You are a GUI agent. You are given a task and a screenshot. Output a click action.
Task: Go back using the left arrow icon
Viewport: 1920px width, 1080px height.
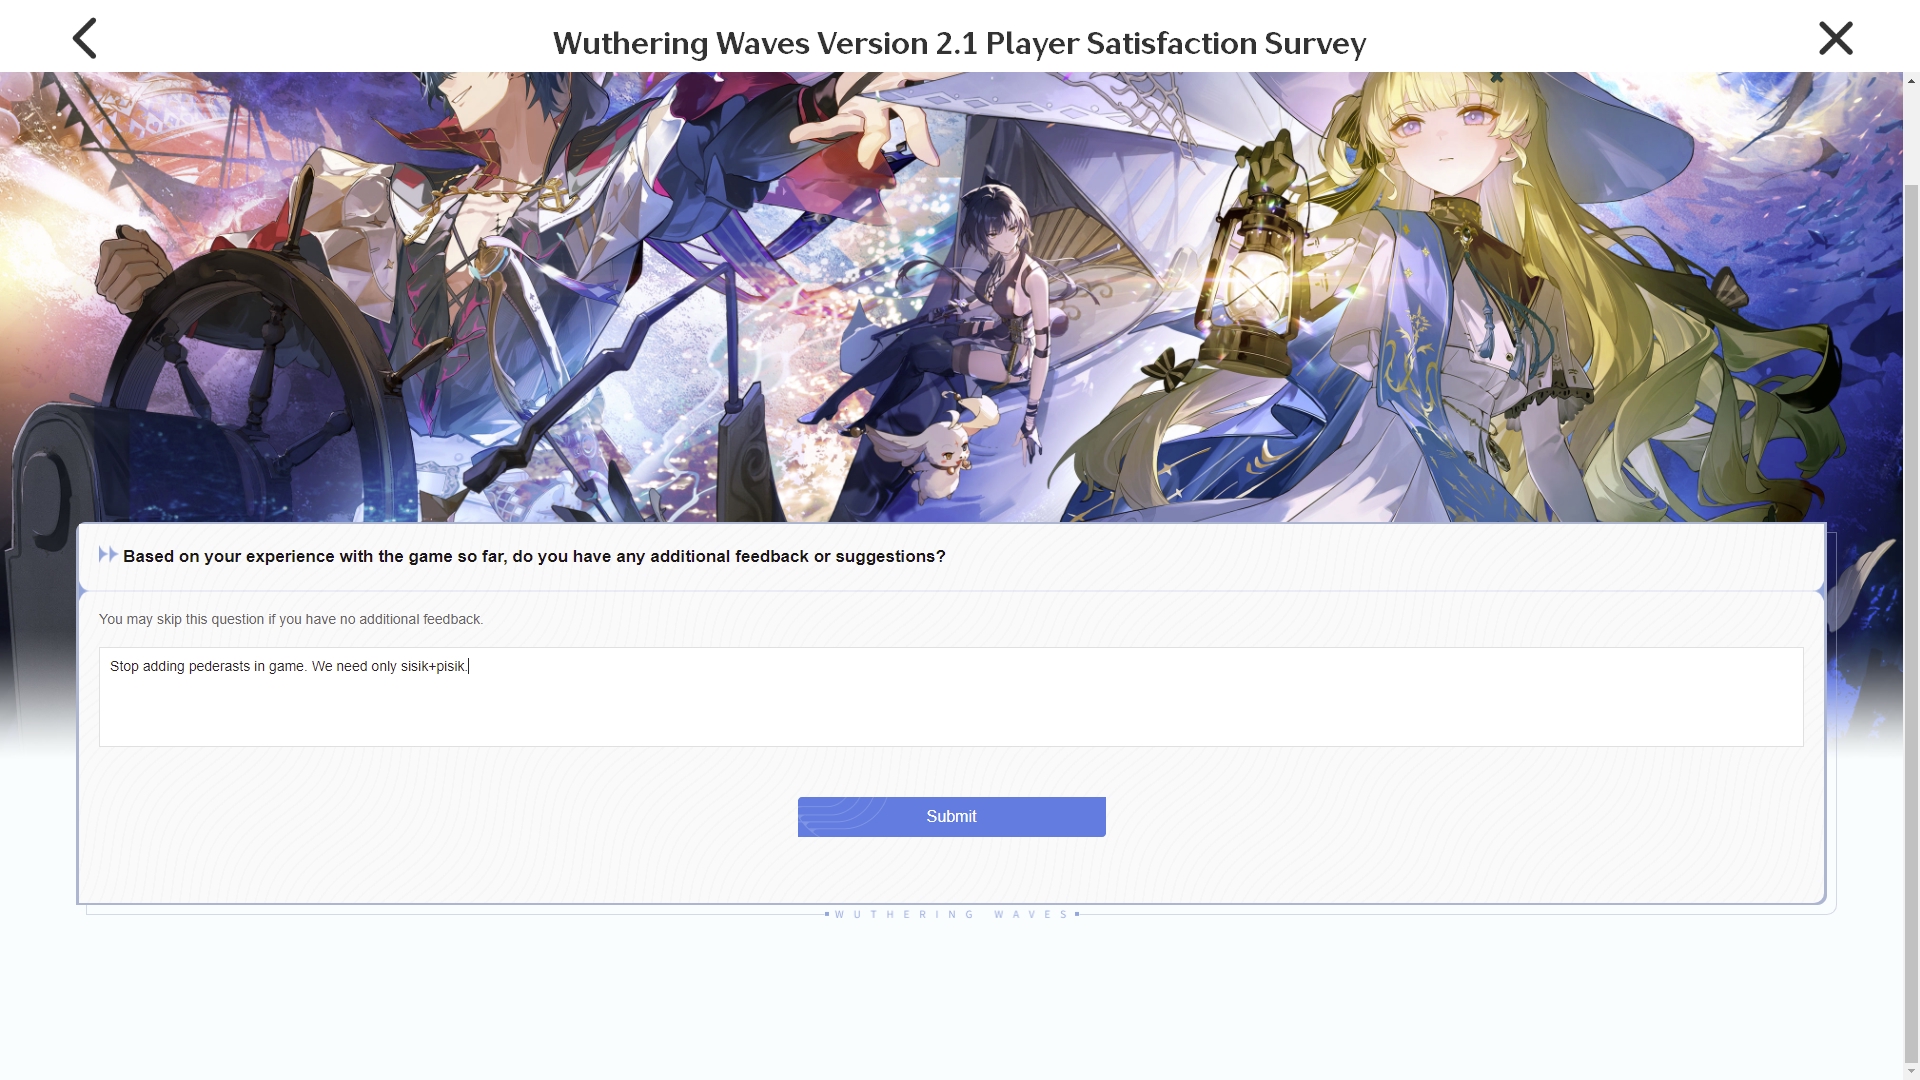click(85, 39)
